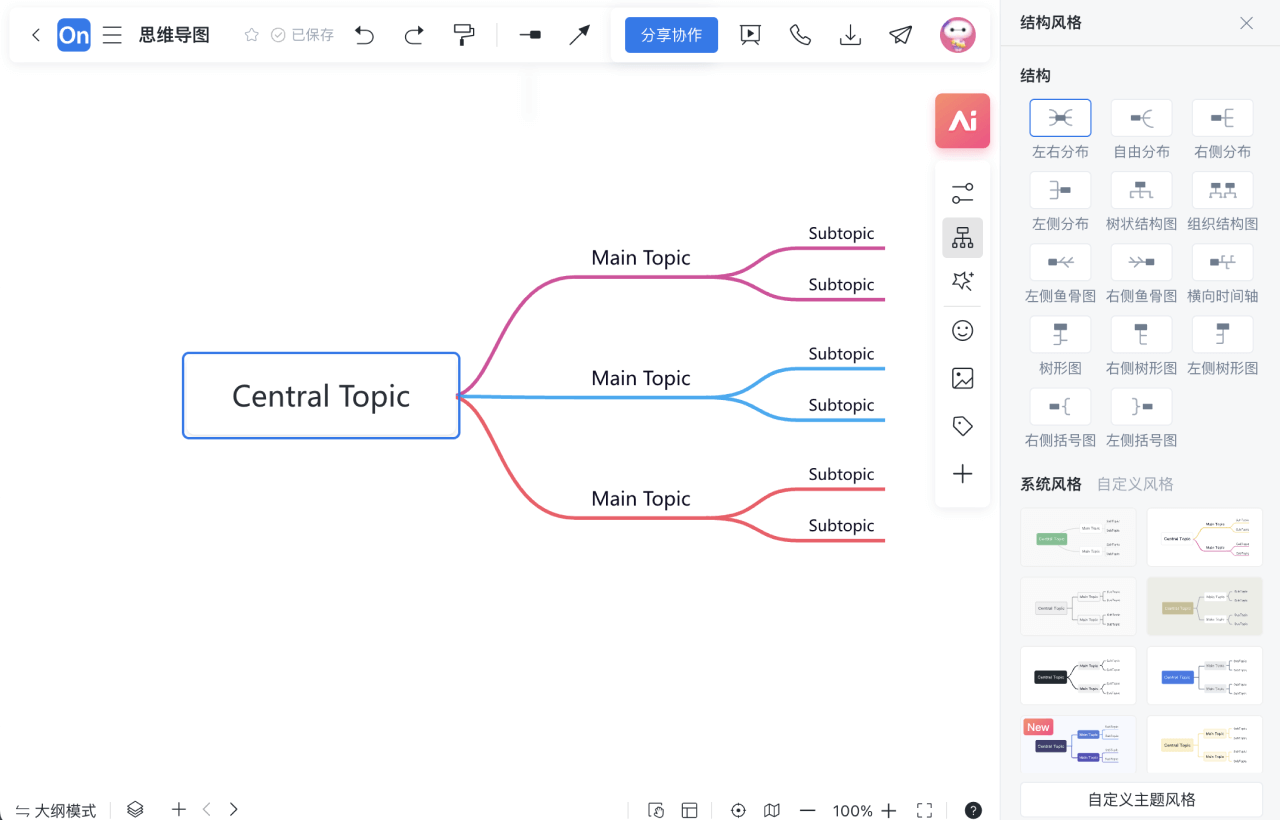Open the AI assistant button
Screen dimensions: 1280x820
(x=962, y=121)
